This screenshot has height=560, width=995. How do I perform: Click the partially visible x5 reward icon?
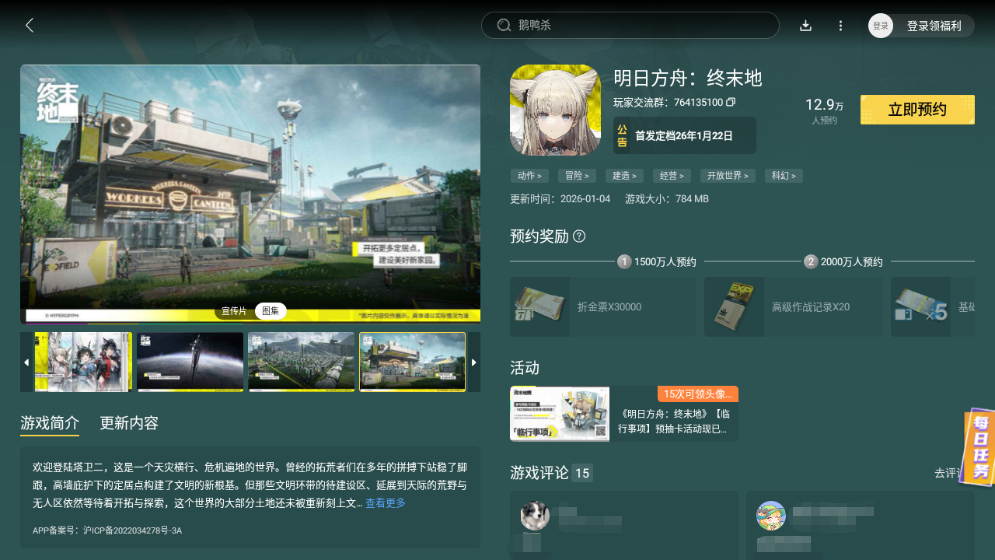921,307
